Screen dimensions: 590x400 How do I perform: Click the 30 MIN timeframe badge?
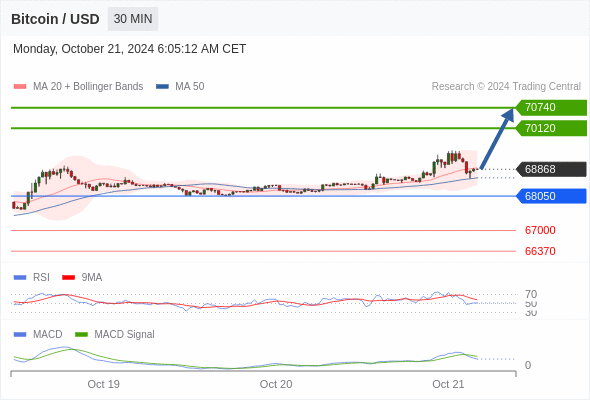133,19
